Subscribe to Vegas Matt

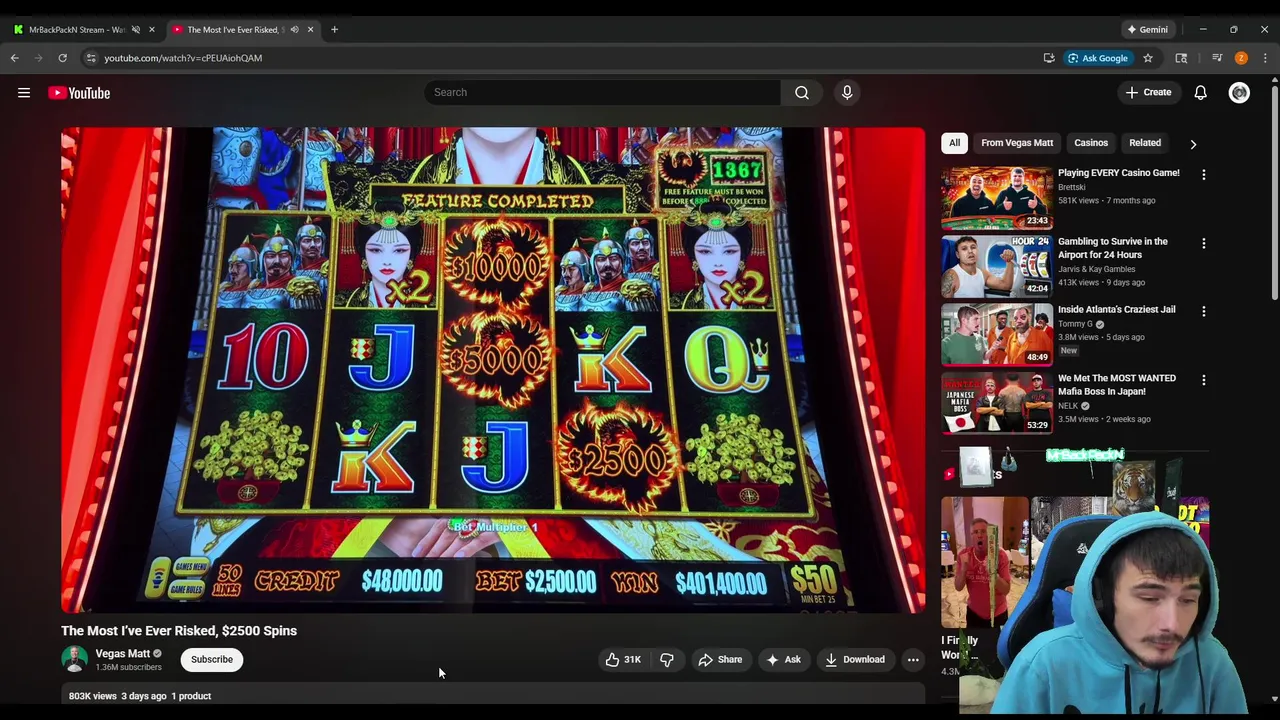click(212, 659)
